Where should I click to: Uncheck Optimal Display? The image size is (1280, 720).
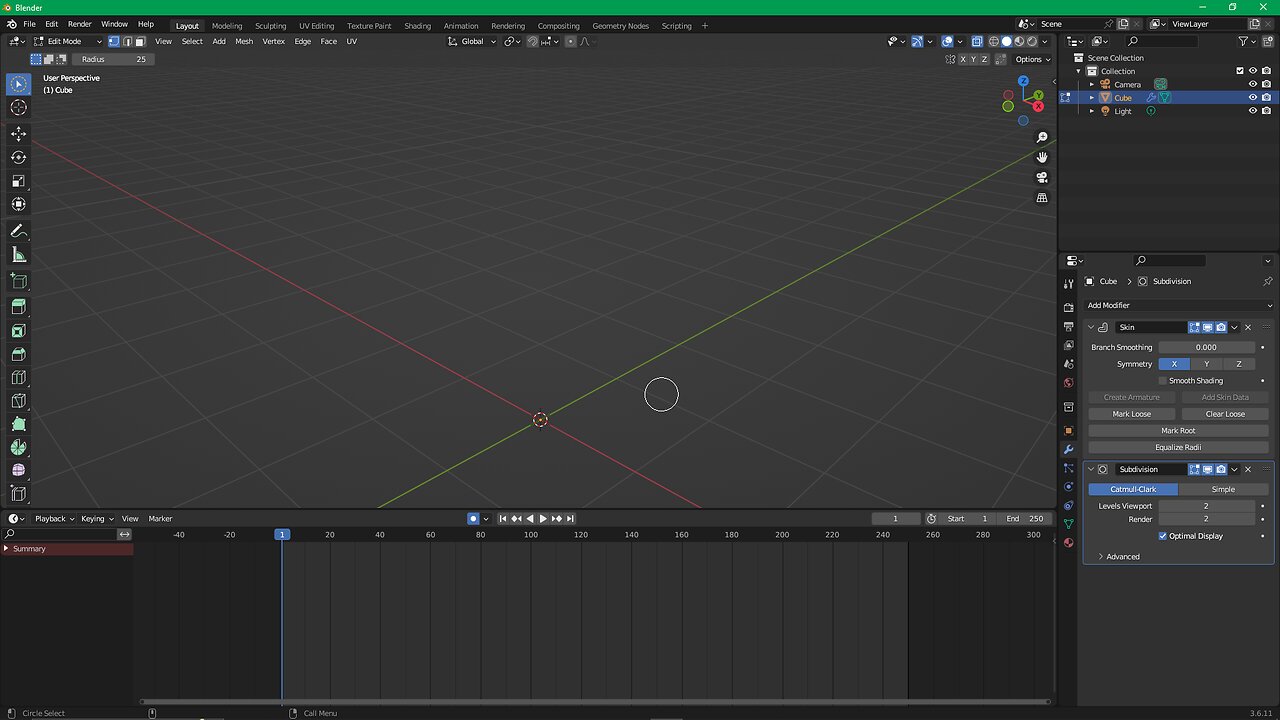pos(1163,536)
